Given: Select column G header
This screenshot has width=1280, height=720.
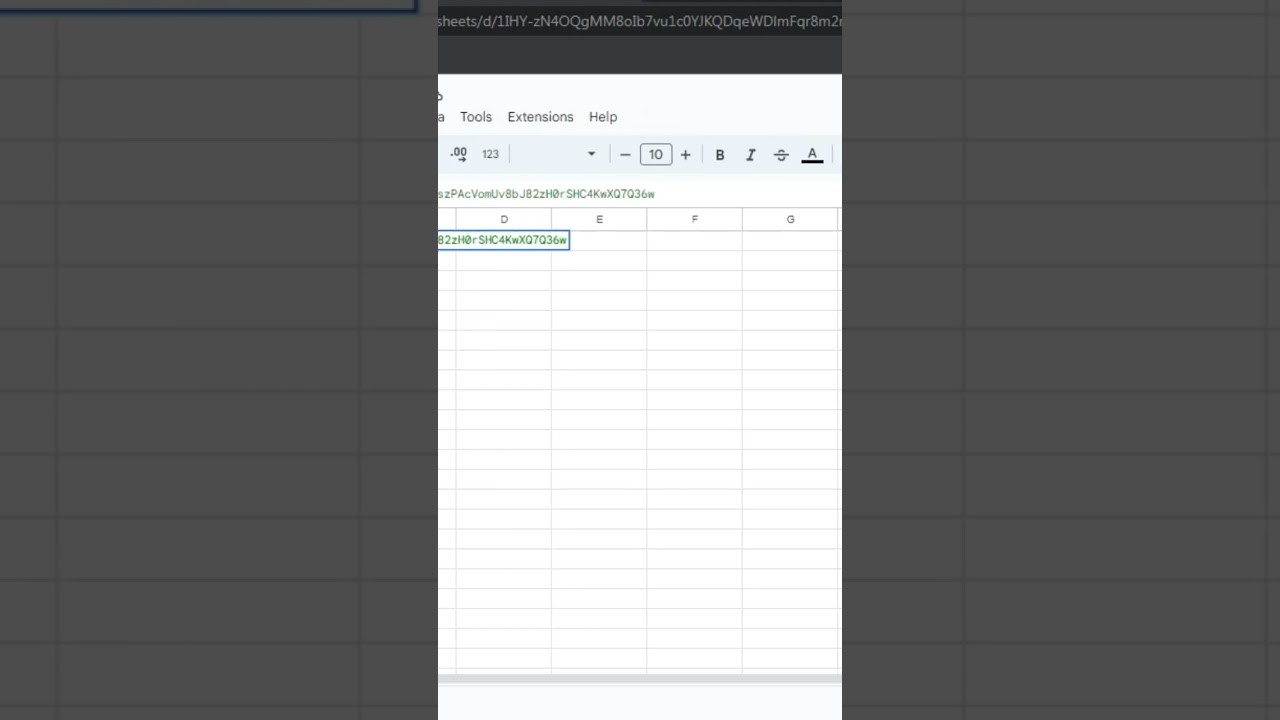Looking at the screenshot, I should tap(790, 219).
